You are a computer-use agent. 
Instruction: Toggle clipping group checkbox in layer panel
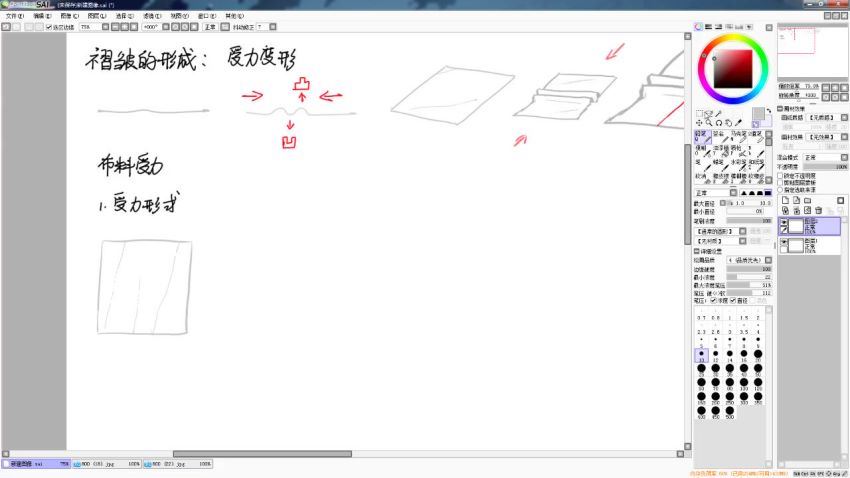(780, 183)
